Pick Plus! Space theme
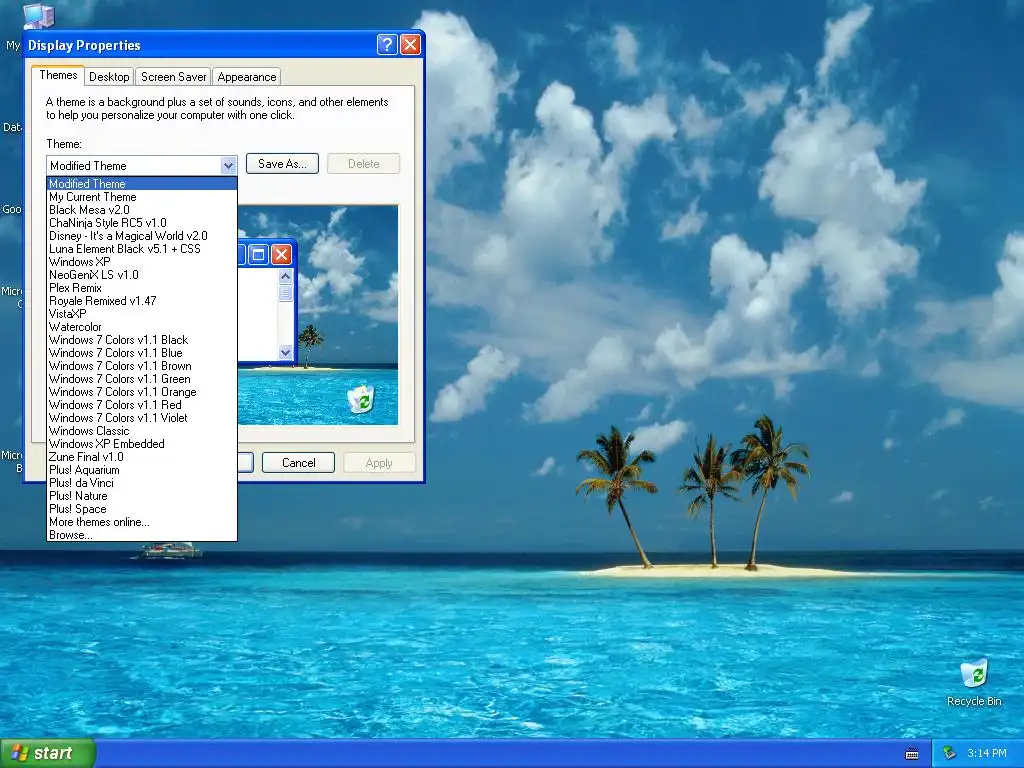1024x768 pixels. click(x=142, y=509)
